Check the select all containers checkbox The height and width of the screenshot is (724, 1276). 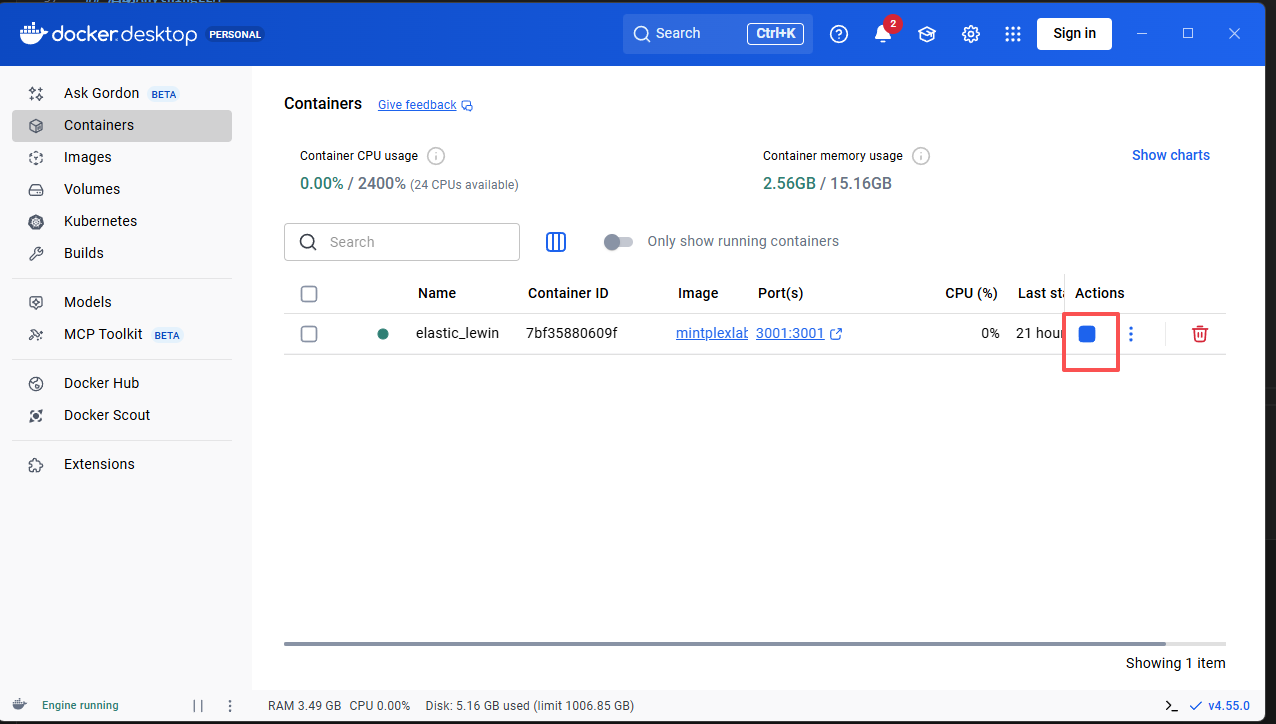[309, 293]
